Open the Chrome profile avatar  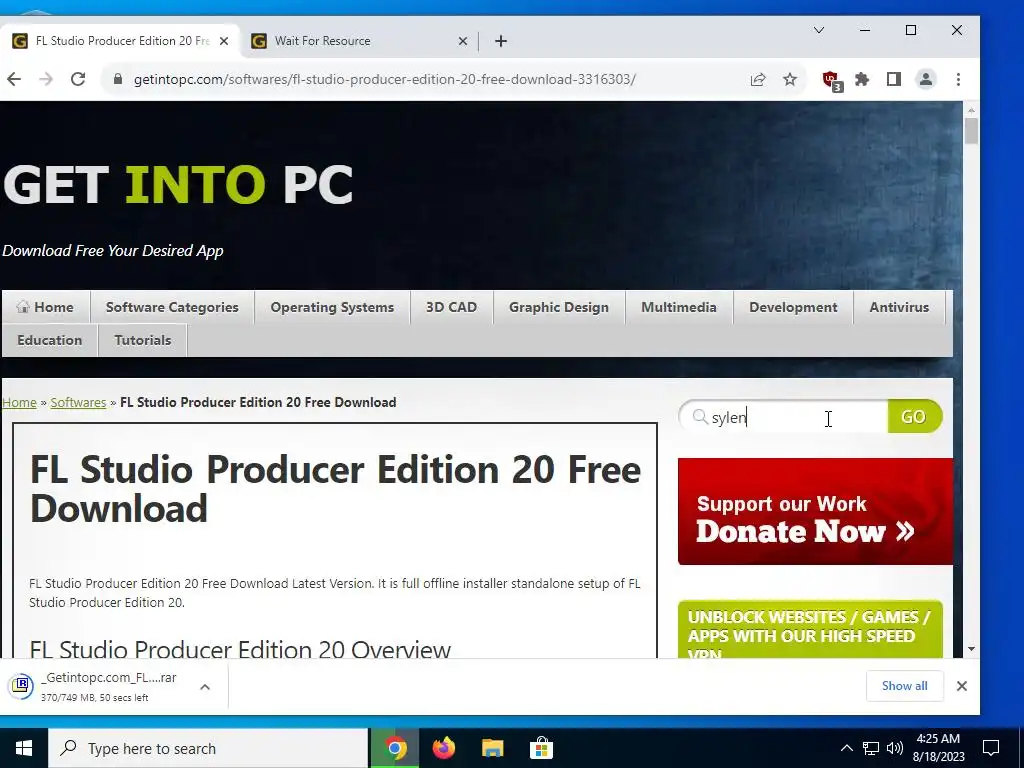pos(925,80)
